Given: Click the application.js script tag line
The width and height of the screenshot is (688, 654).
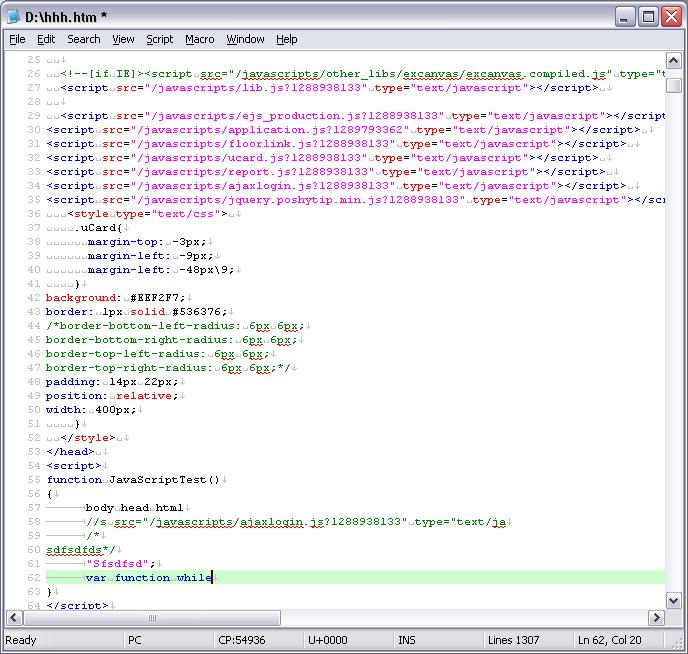Looking at the screenshot, I should coord(344,130).
